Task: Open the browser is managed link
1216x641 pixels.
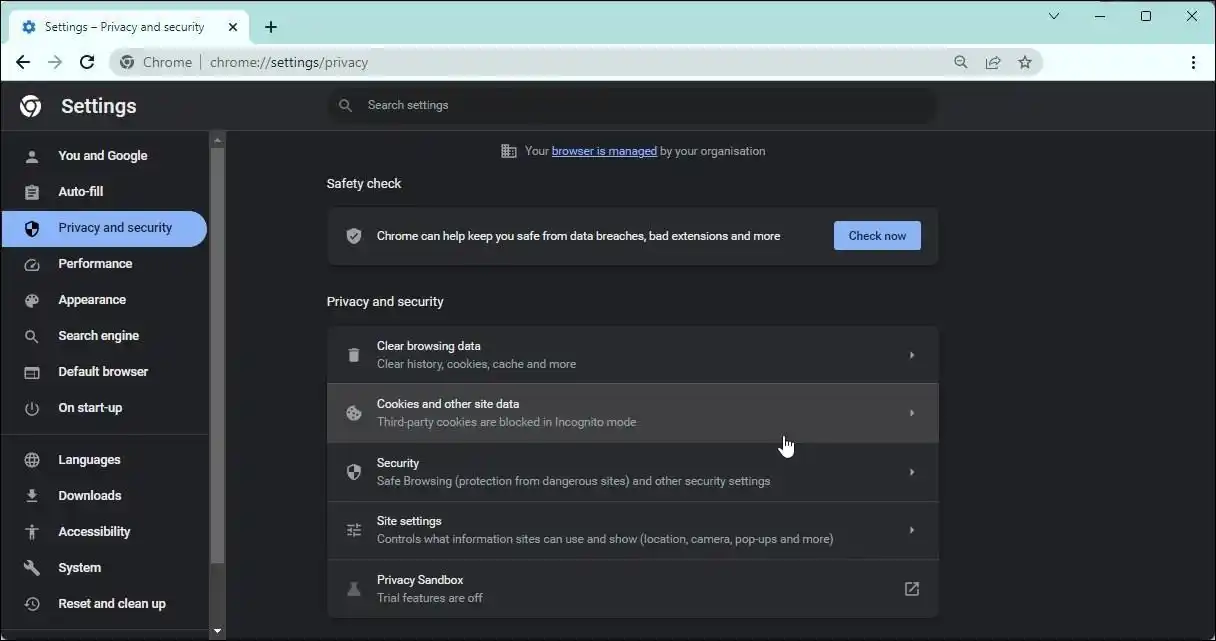Action: [x=604, y=151]
